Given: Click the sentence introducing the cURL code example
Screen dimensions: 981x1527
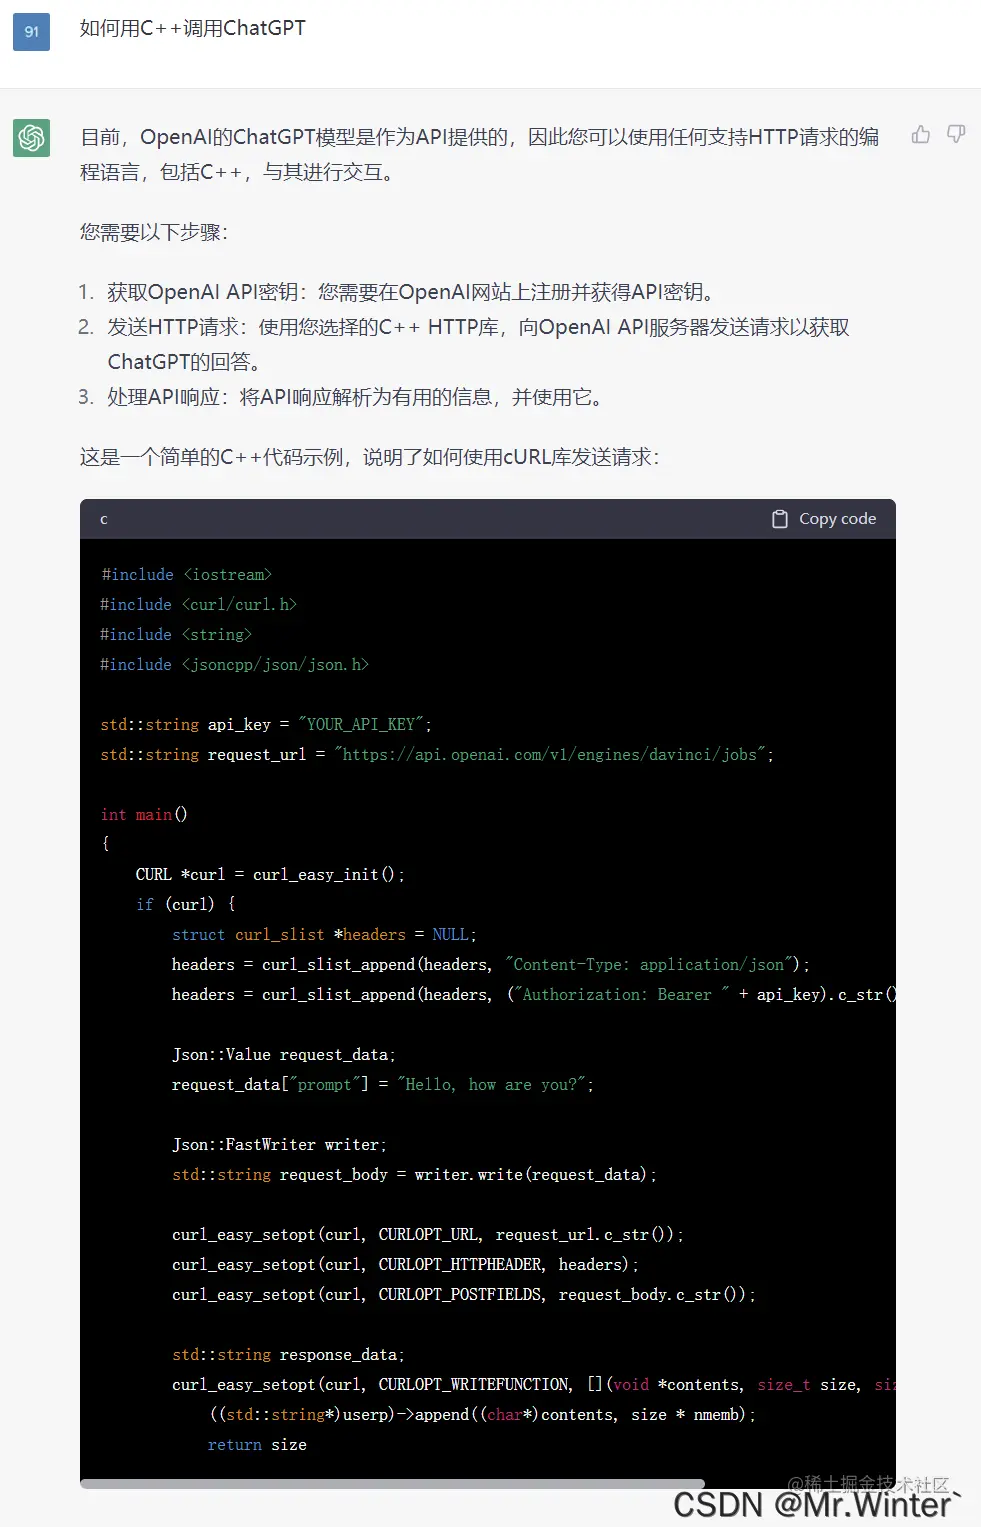Looking at the screenshot, I should [370, 457].
